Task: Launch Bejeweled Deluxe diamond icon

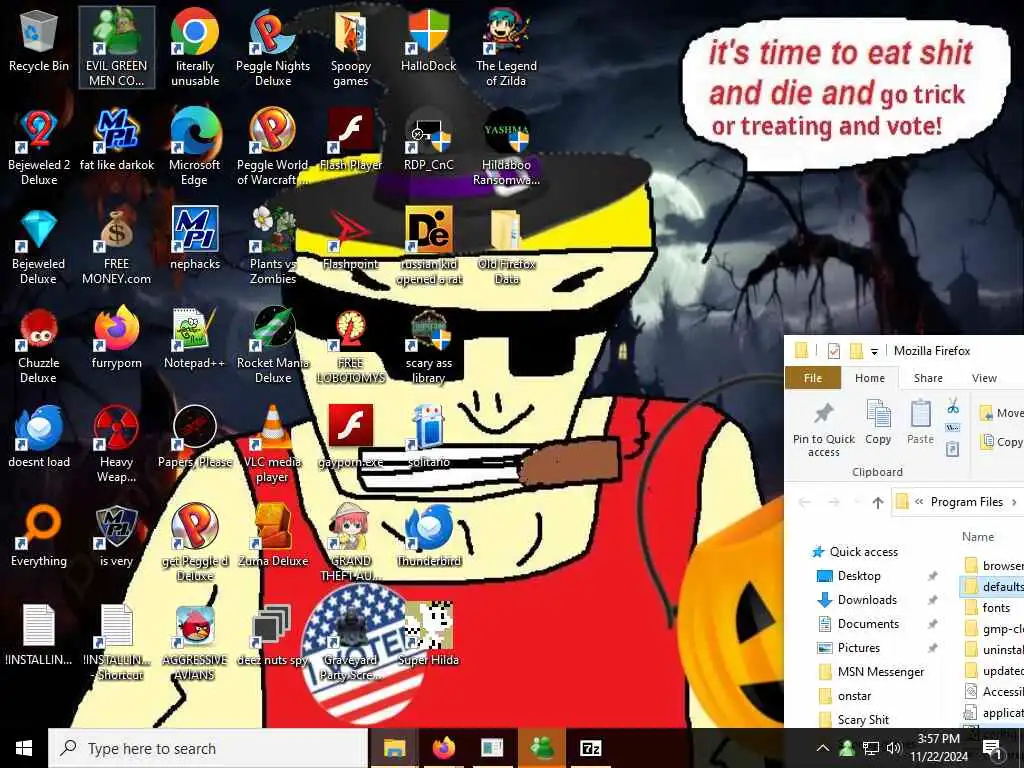Action: point(39,247)
